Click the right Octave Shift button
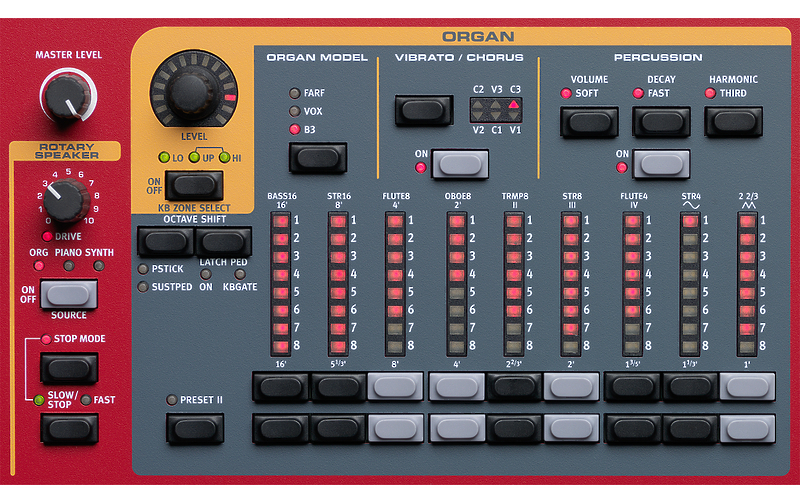Viewport: 800px width, 503px height. click(223, 241)
